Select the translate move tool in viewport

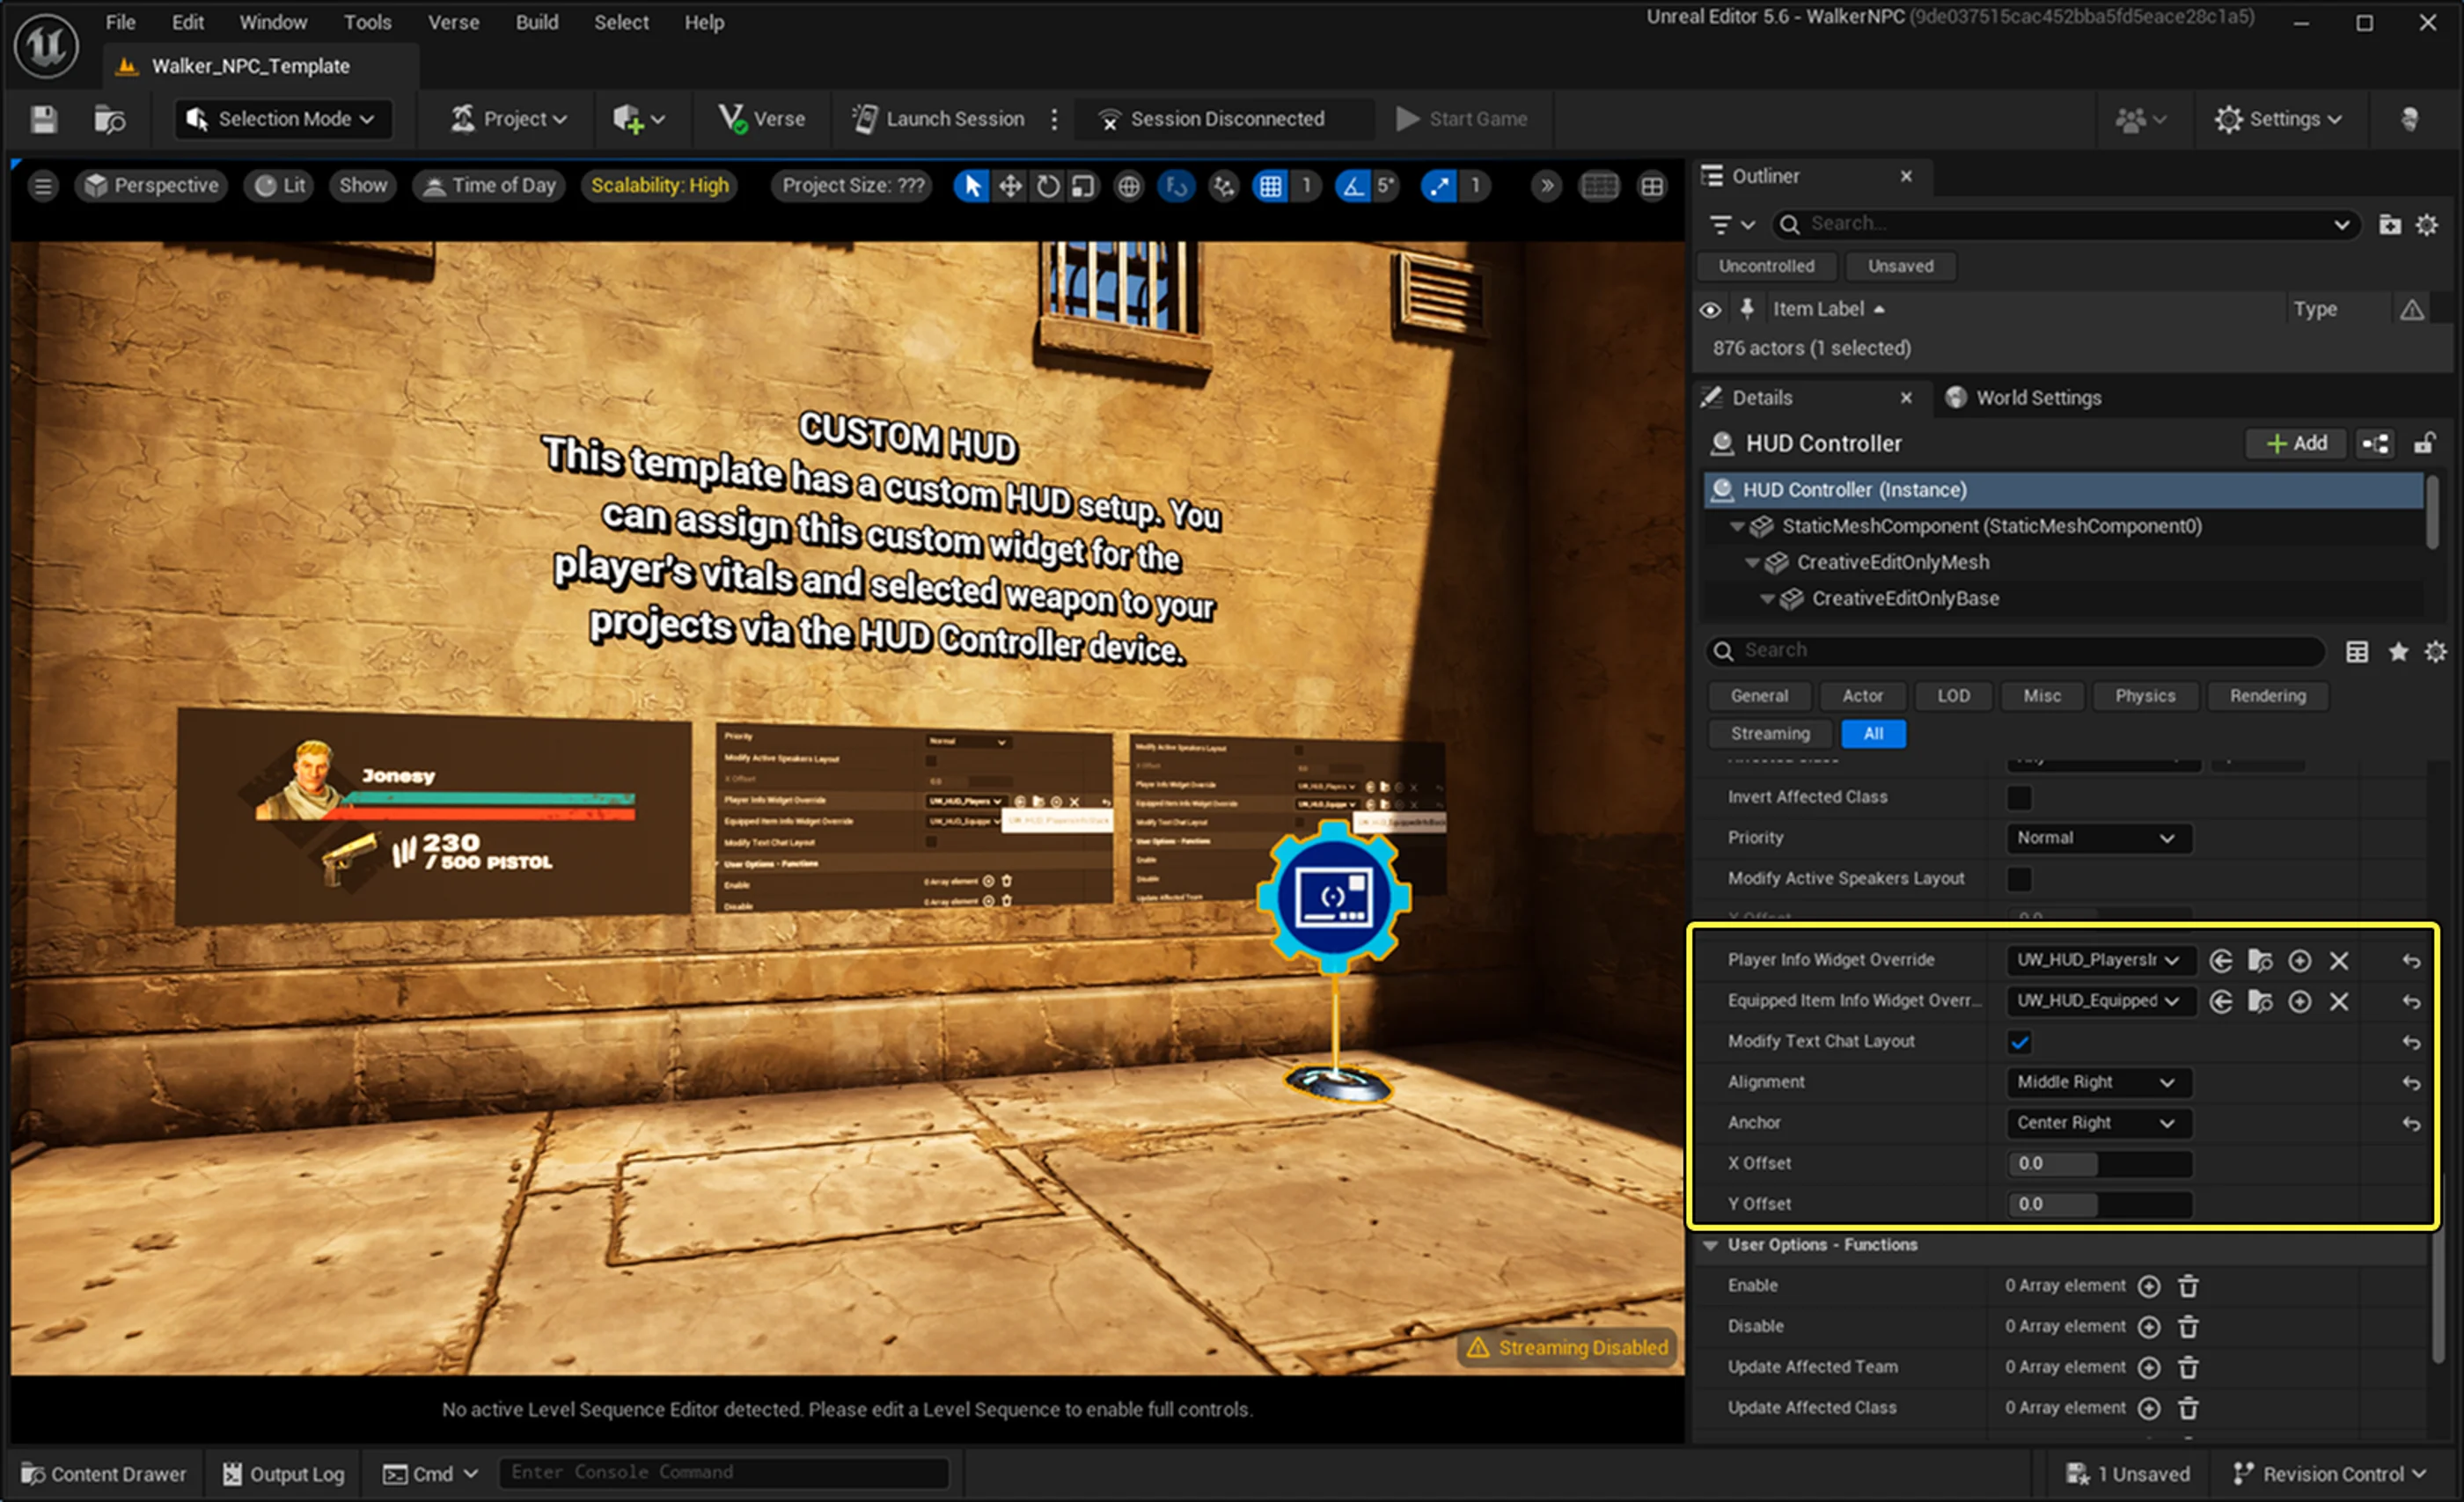1010,186
